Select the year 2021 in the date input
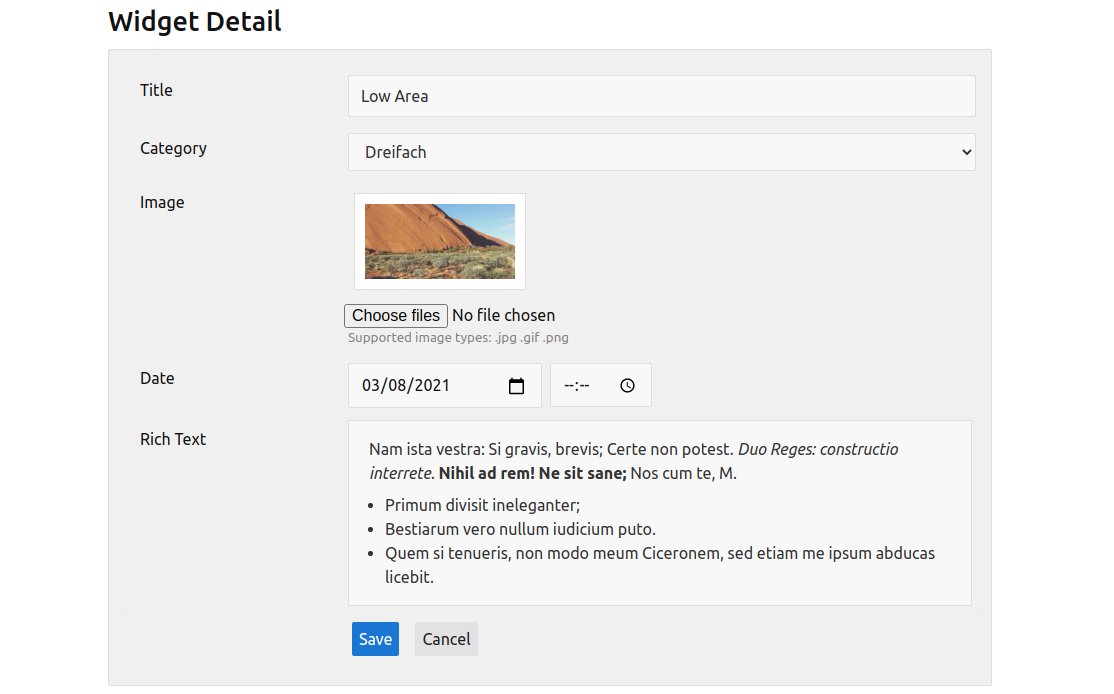The image size is (1114, 694). 432,386
